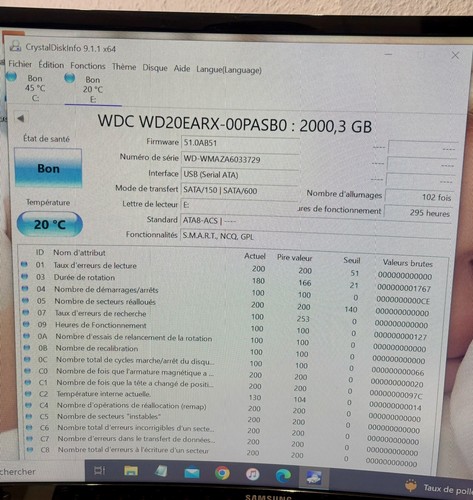Click the serial number field
The image size is (473, 500).
point(240,159)
